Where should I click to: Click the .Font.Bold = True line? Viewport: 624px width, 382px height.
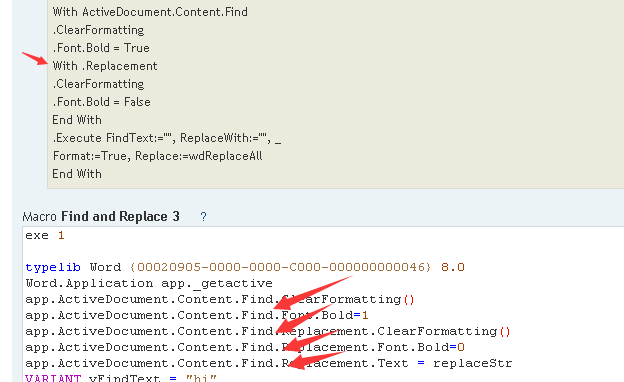click(x=101, y=48)
